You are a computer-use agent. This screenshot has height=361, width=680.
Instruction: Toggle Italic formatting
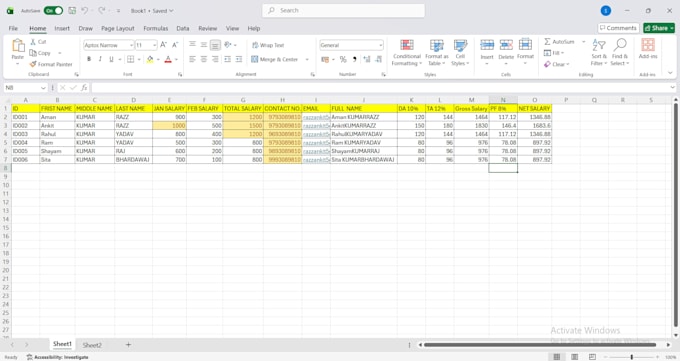(100, 59)
